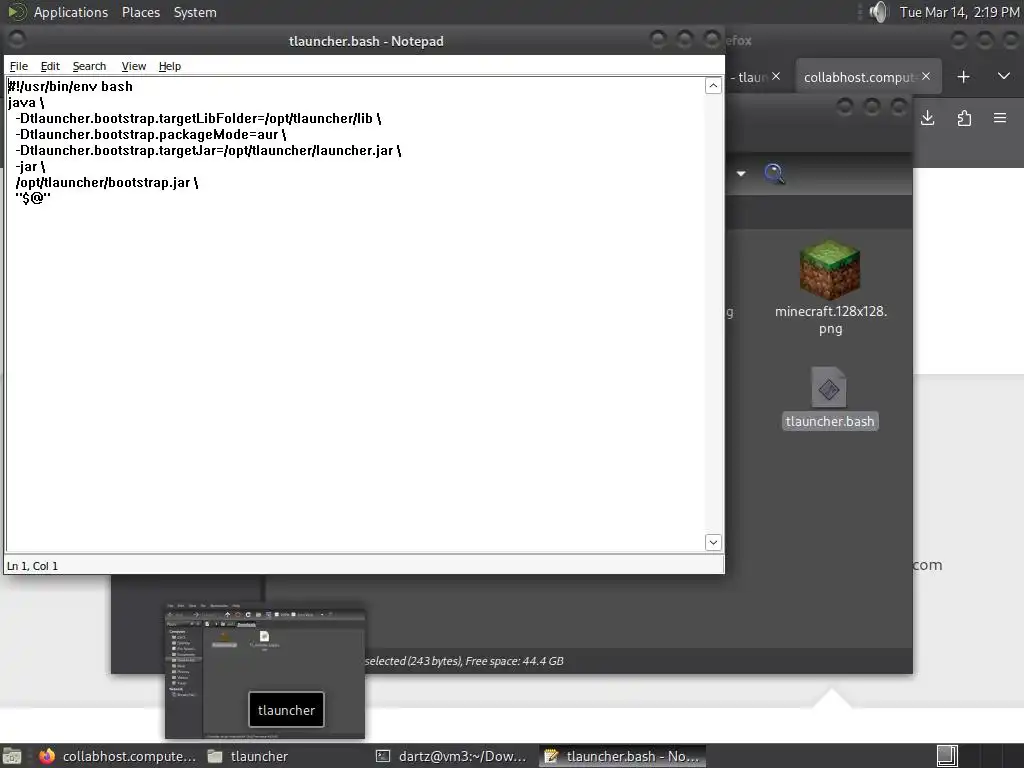
Task: Open the Edit menu in Notepad
Action: [x=50, y=66]
